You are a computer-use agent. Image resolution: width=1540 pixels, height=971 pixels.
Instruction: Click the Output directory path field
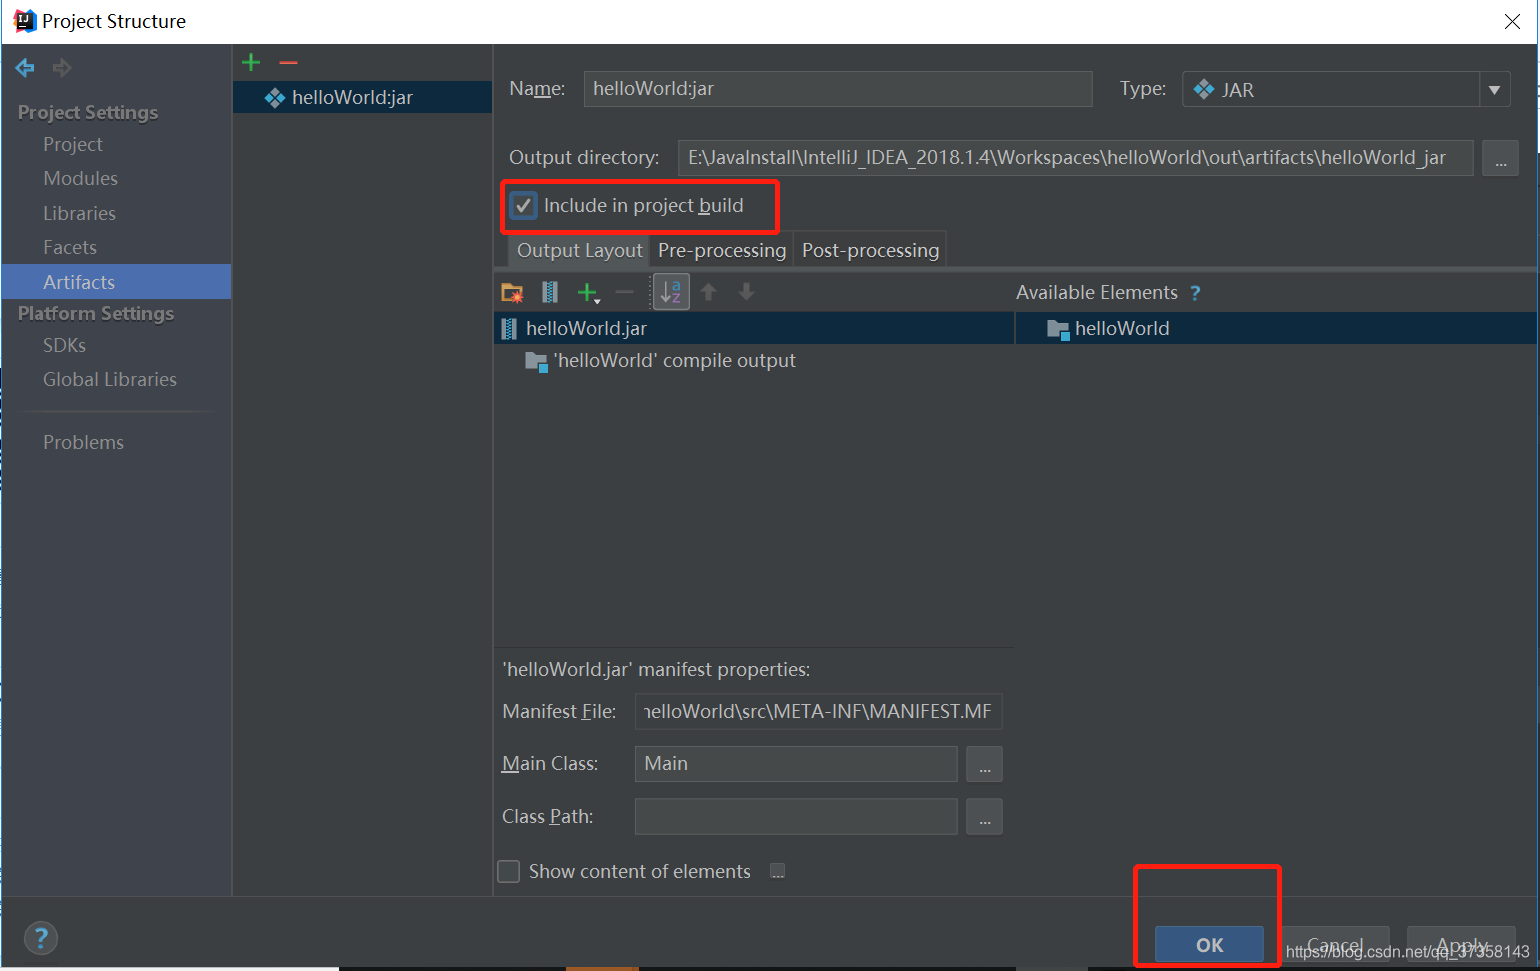click(x=1075, y=158)
